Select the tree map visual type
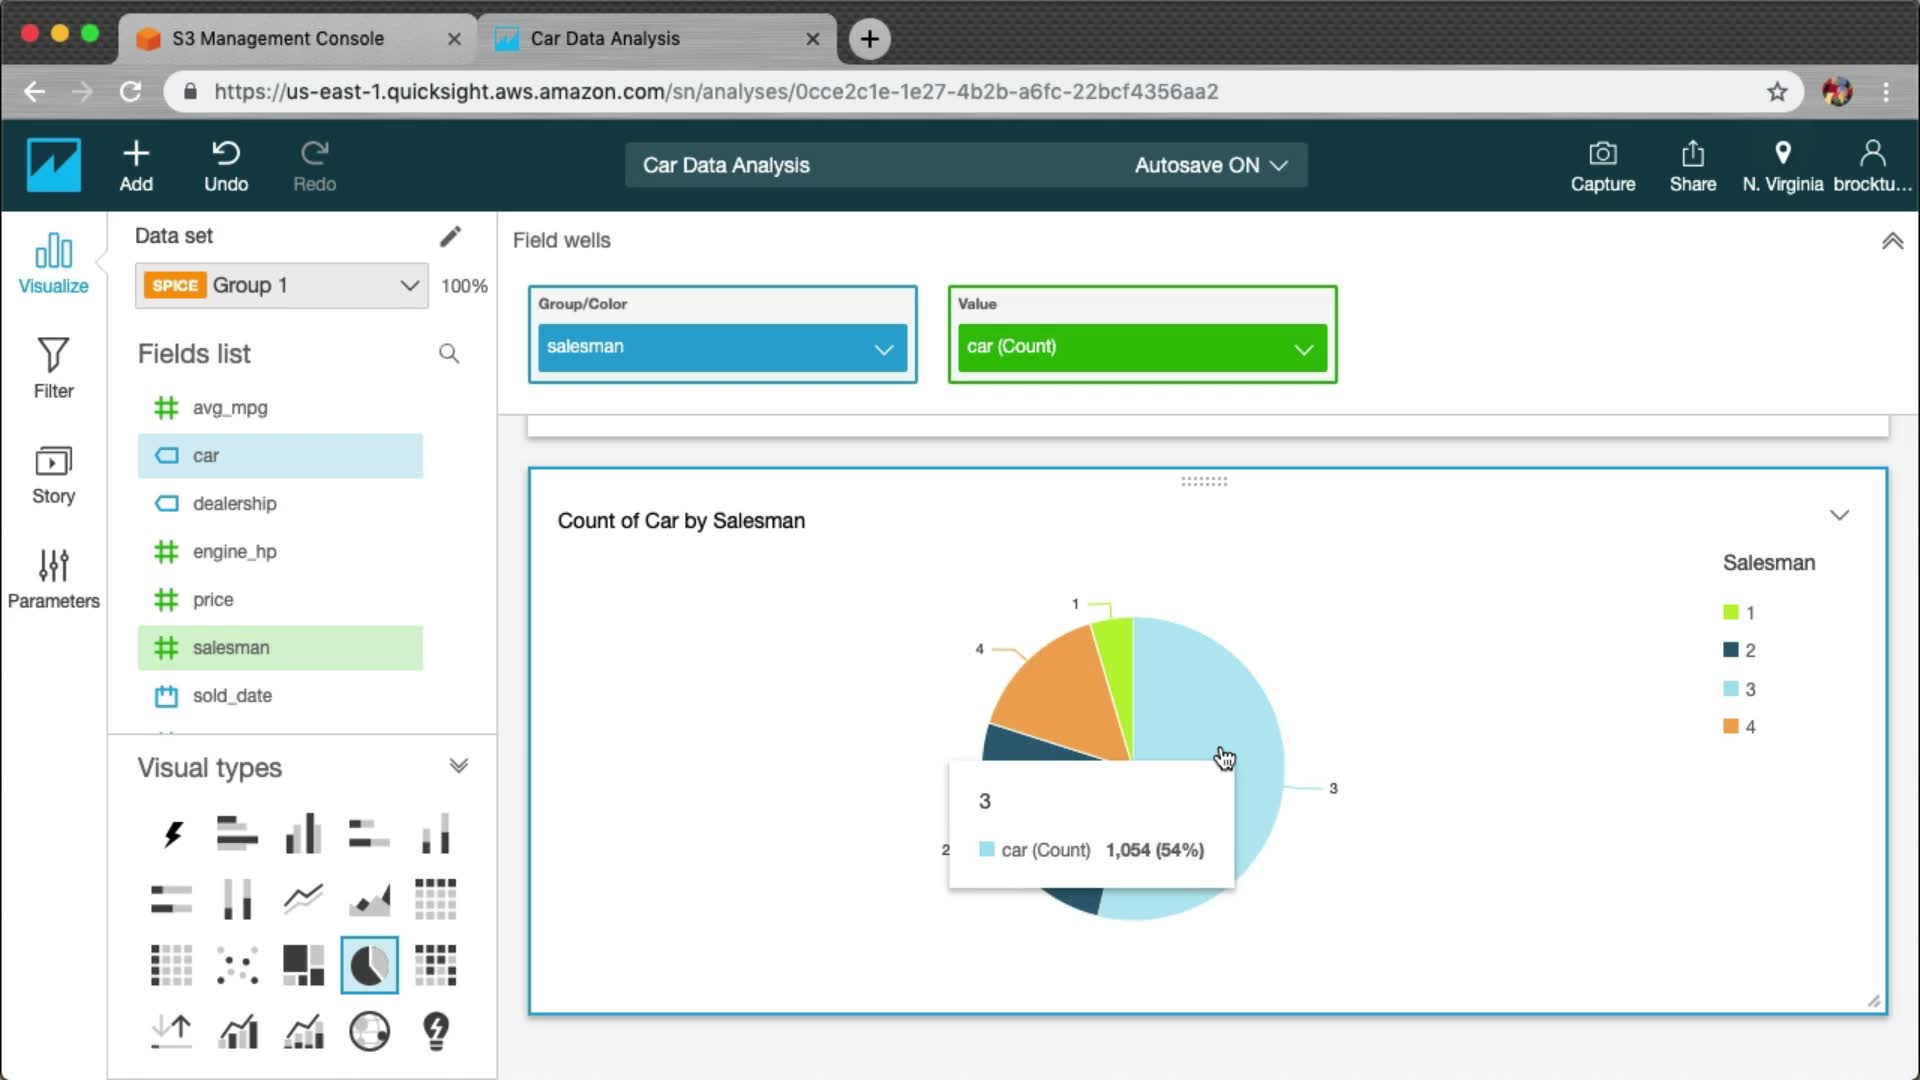Image resolution: width=1920 pixels, height=1080 pixels. pyautogui.click(x=303, y=965)
